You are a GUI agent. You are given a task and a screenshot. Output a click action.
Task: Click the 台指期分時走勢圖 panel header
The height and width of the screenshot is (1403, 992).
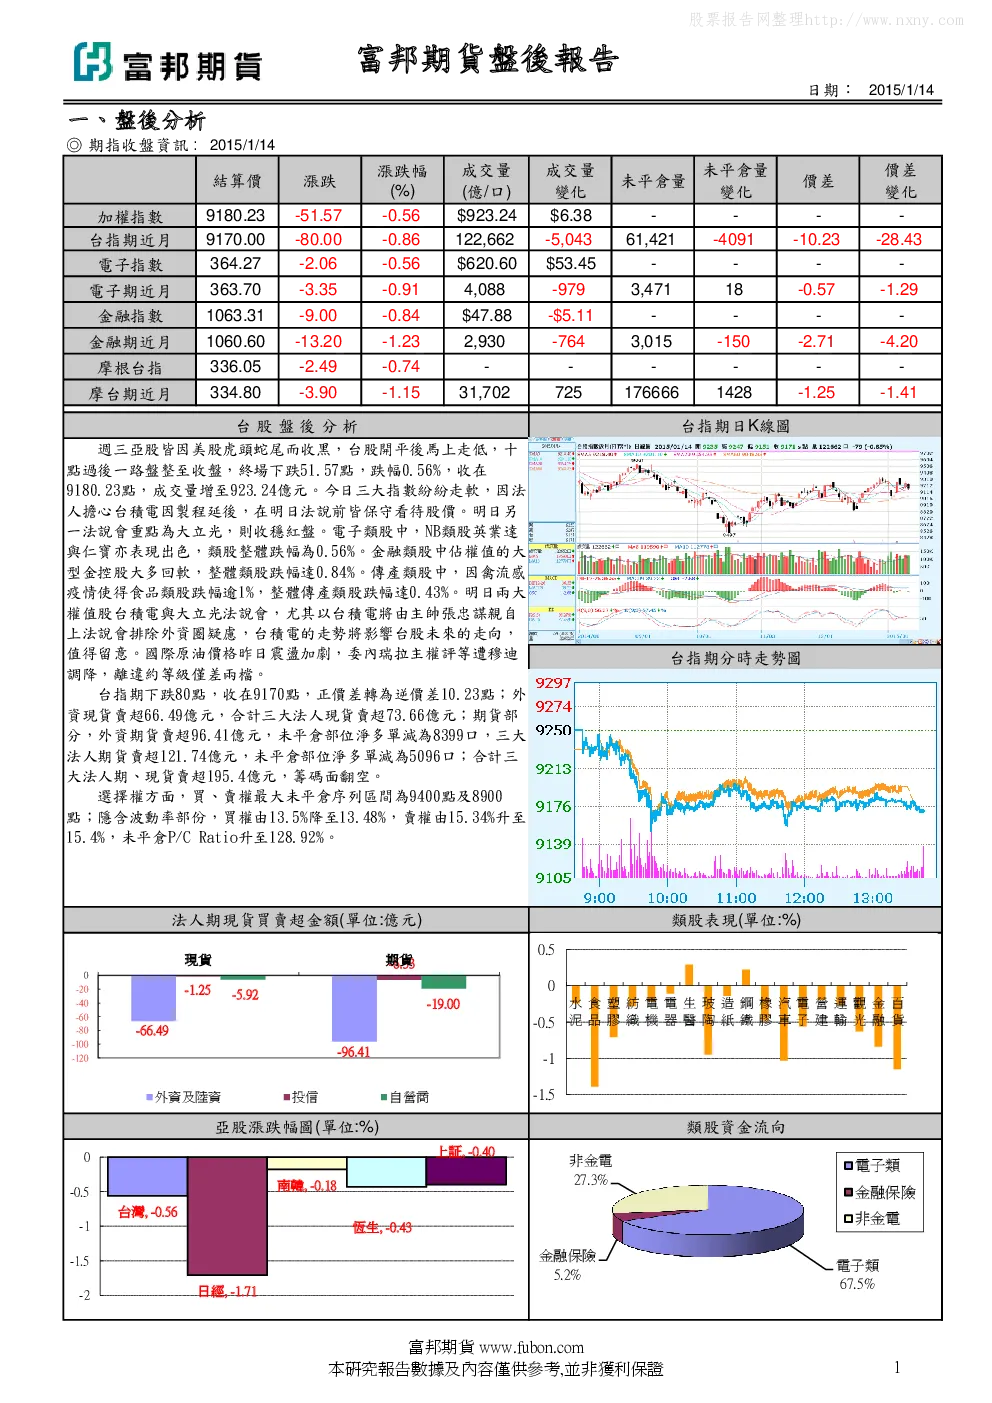point(735,658)
